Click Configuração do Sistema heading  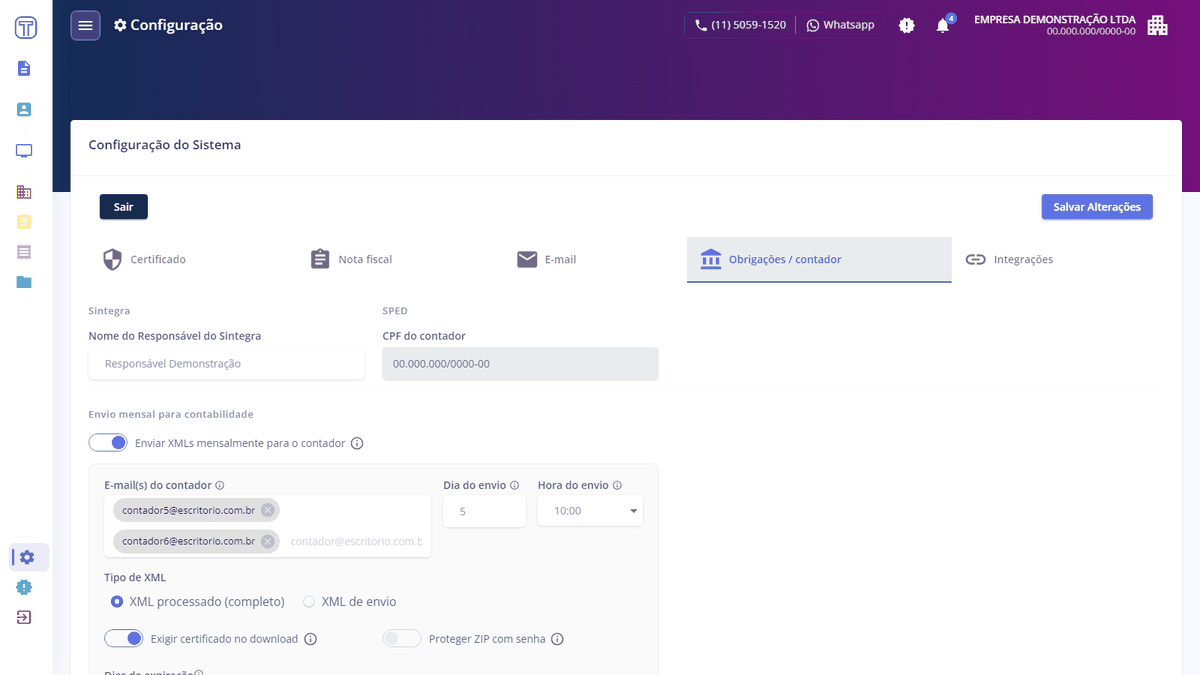[x=165, y=145]
